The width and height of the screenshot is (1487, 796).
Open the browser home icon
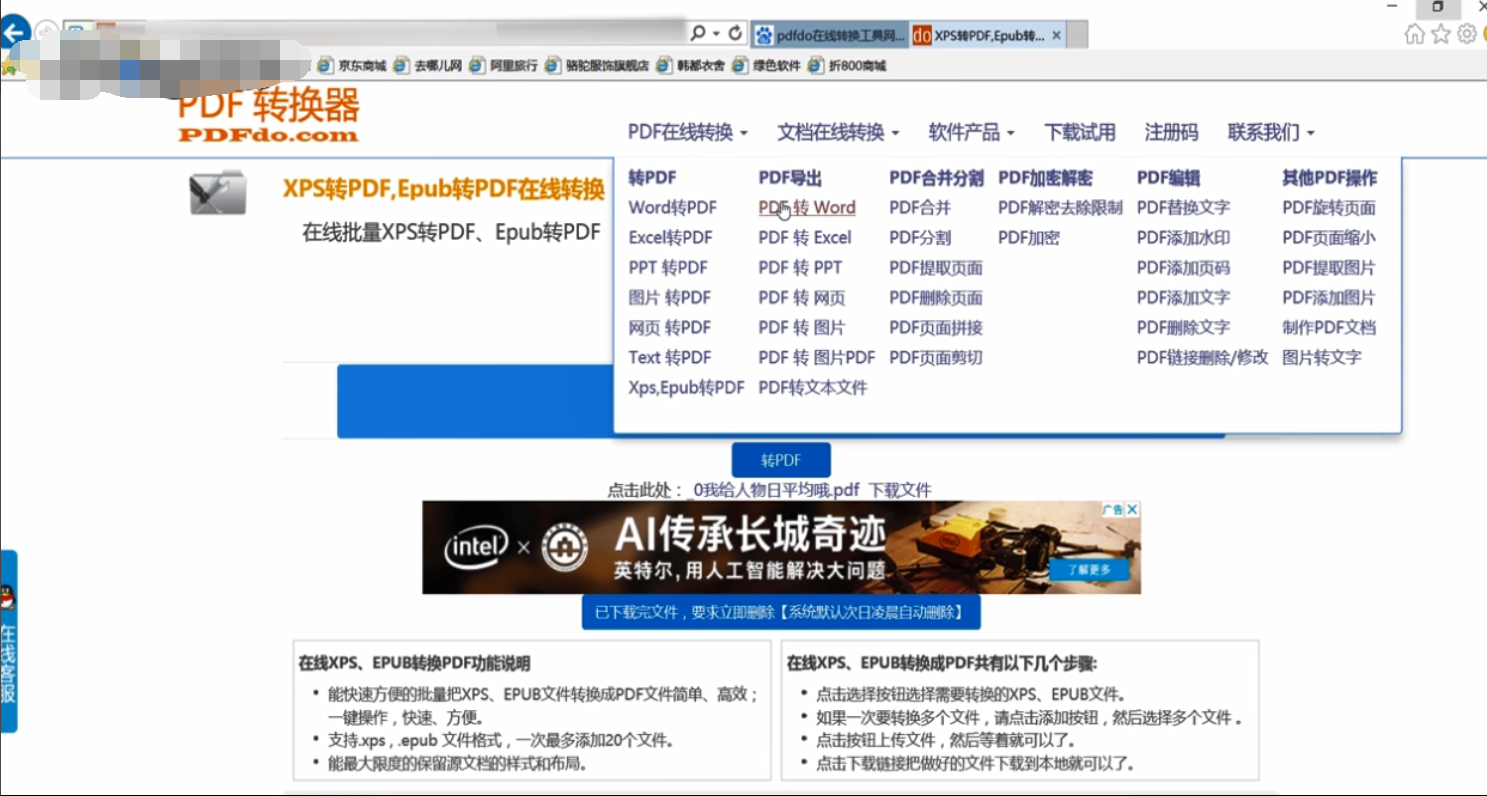1414,34
